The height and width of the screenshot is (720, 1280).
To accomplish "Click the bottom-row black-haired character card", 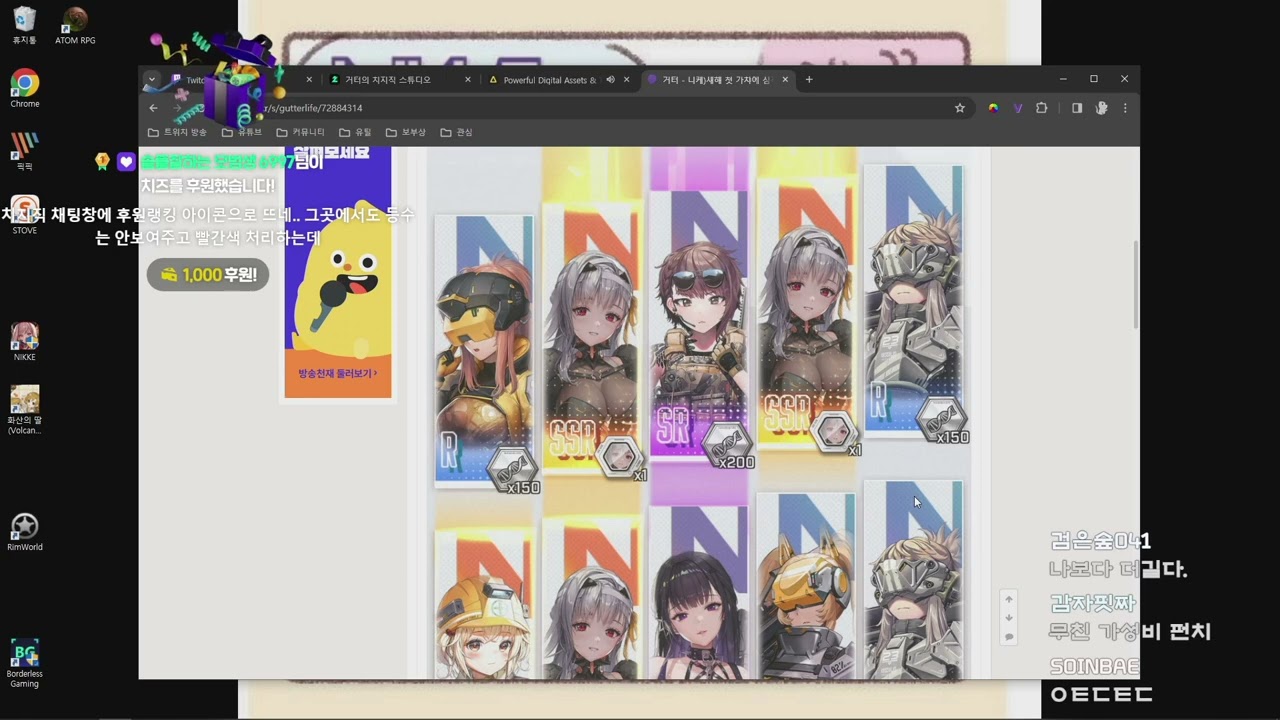I will click(699, 592).
